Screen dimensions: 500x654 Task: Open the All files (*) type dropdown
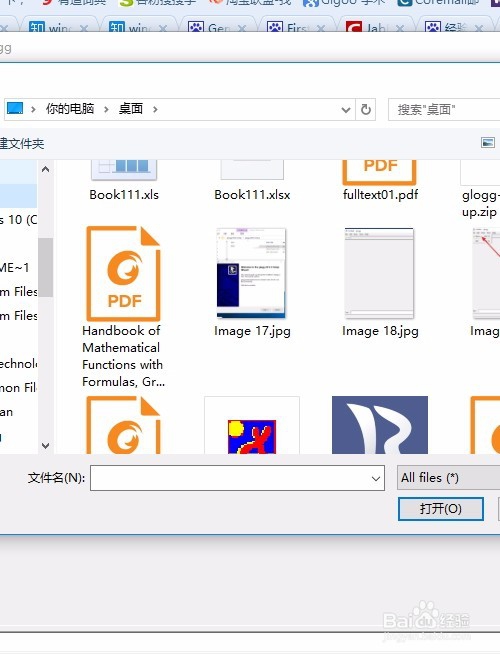[448, 478]
